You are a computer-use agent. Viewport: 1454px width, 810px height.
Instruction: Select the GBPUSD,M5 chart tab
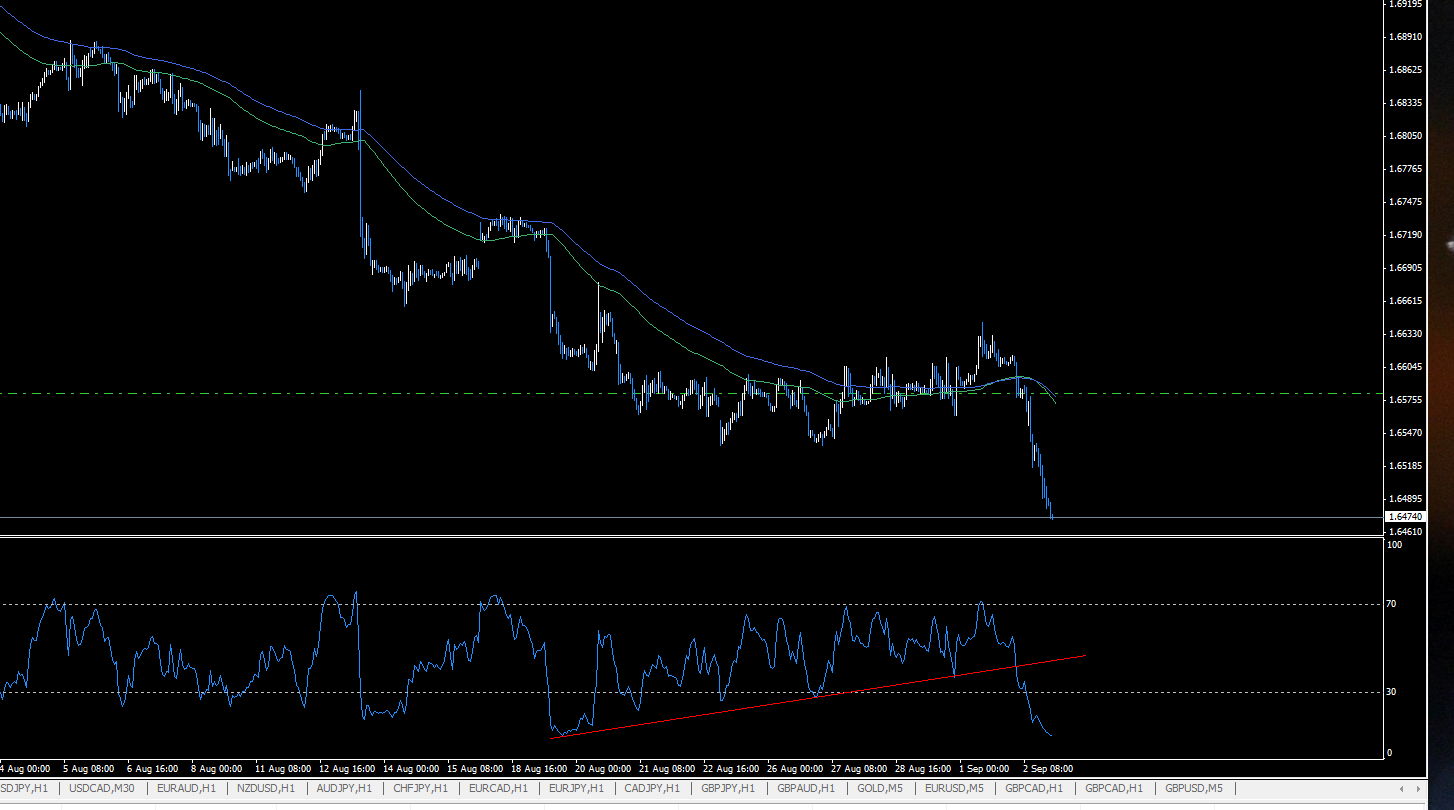pyautogui.click(x=1193, y=789)
